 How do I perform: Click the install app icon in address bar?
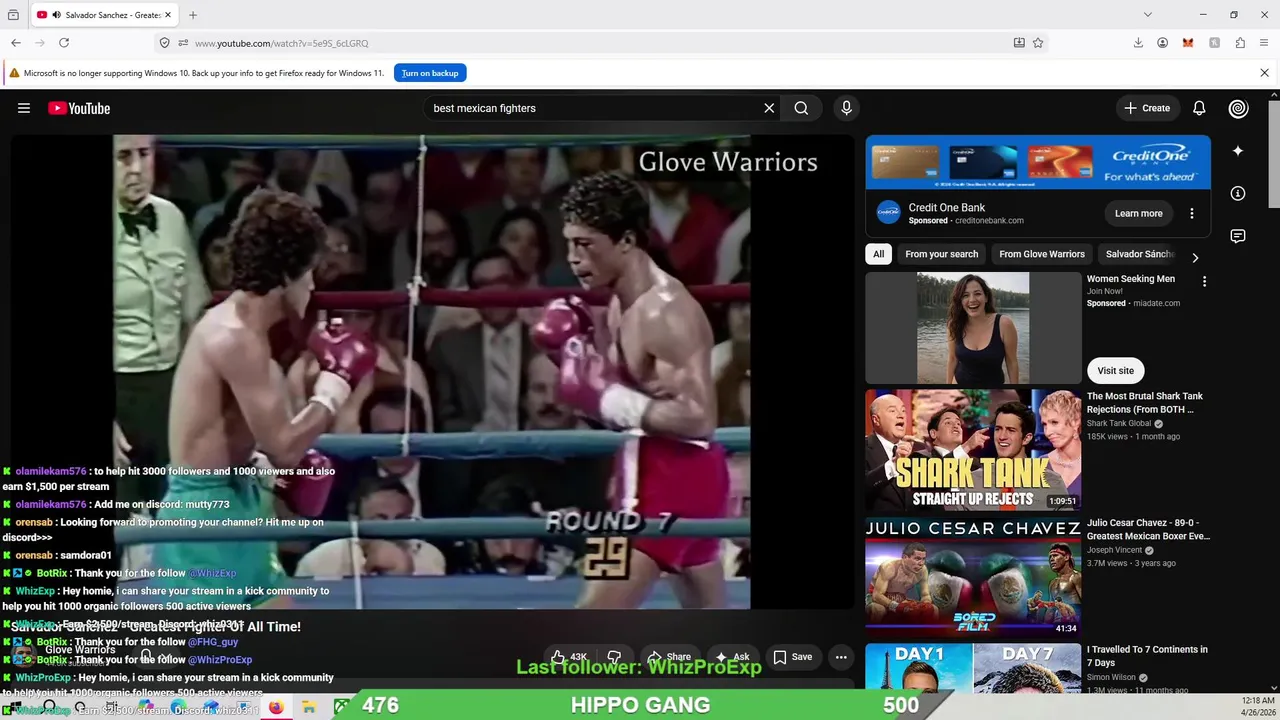coord(1019,43)
